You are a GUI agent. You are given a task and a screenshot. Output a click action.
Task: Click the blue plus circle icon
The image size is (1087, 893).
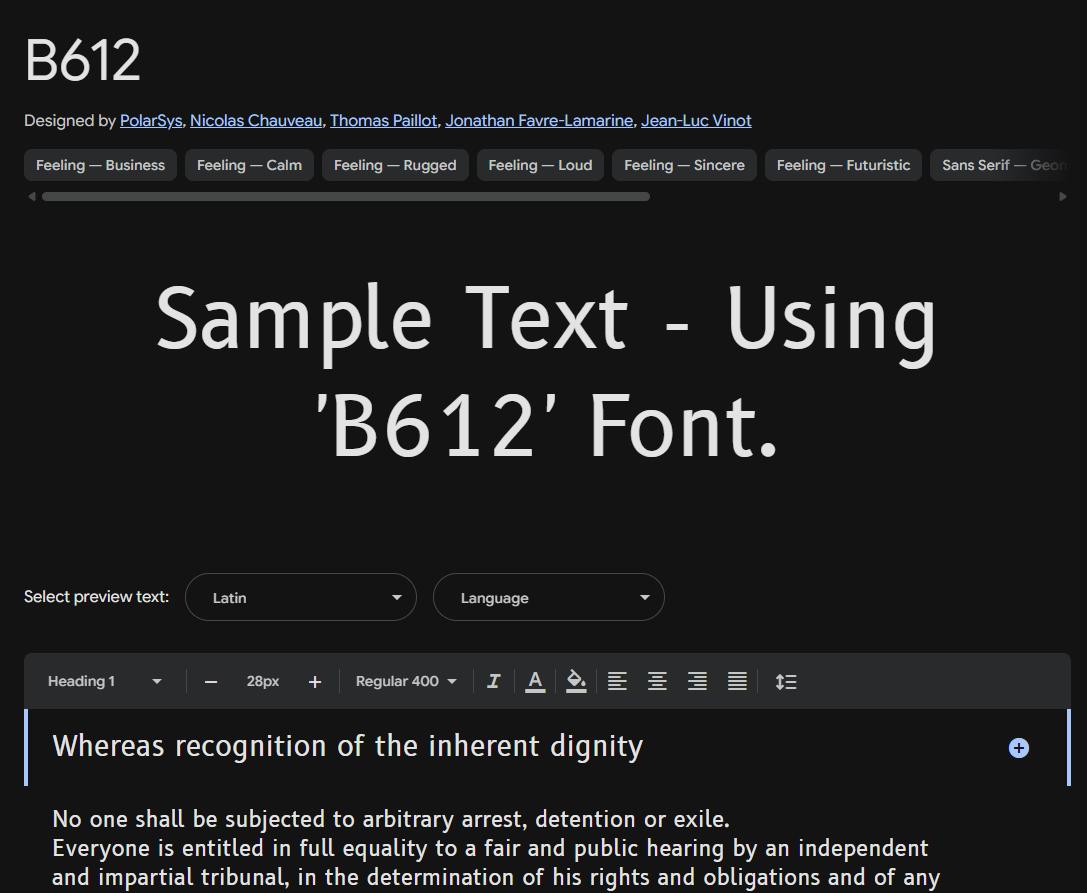click(x=1018, y=748)
